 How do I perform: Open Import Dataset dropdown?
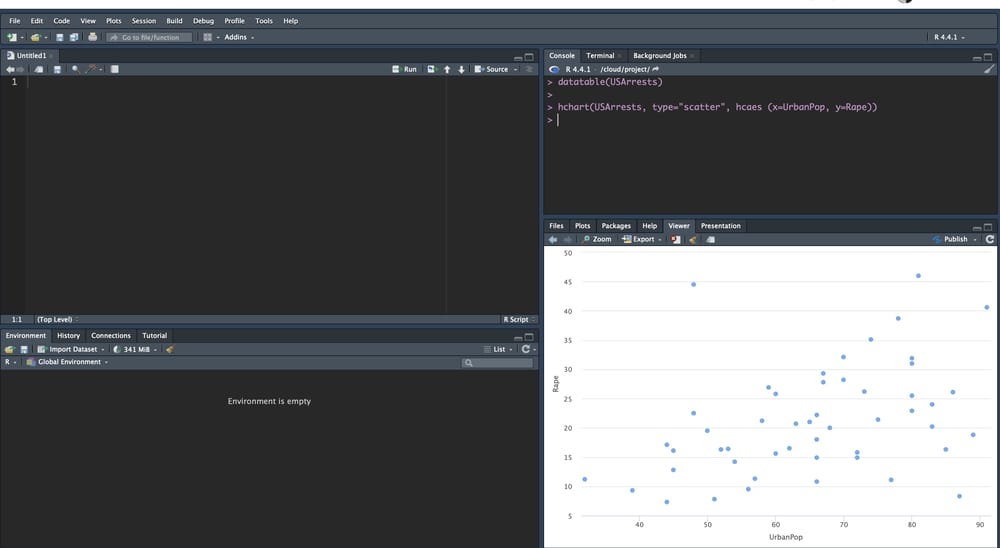pyautogui.click(x=71, y=350)
